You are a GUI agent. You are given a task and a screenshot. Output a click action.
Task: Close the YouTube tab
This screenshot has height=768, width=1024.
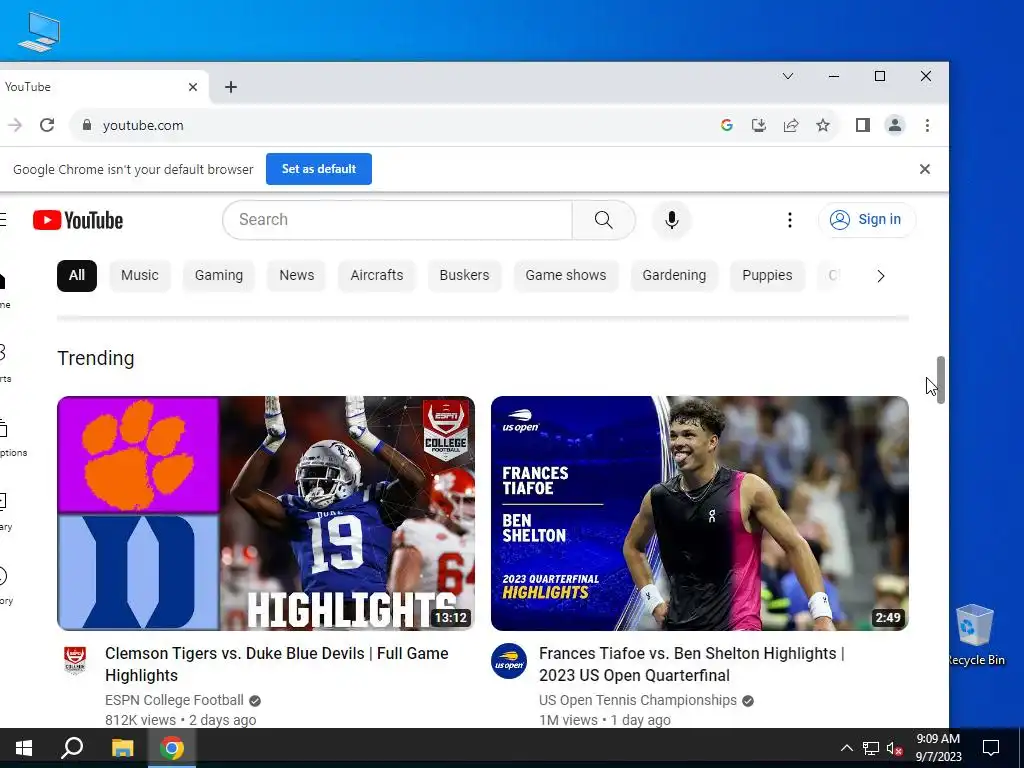click(x=193, y=87)
